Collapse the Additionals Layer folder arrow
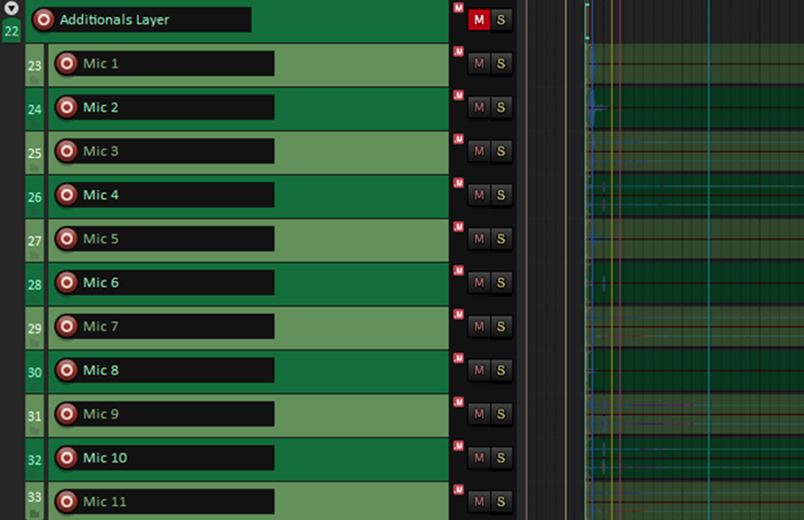The height and width of the screenshot is (520, 804). click(x=12, y=9)
